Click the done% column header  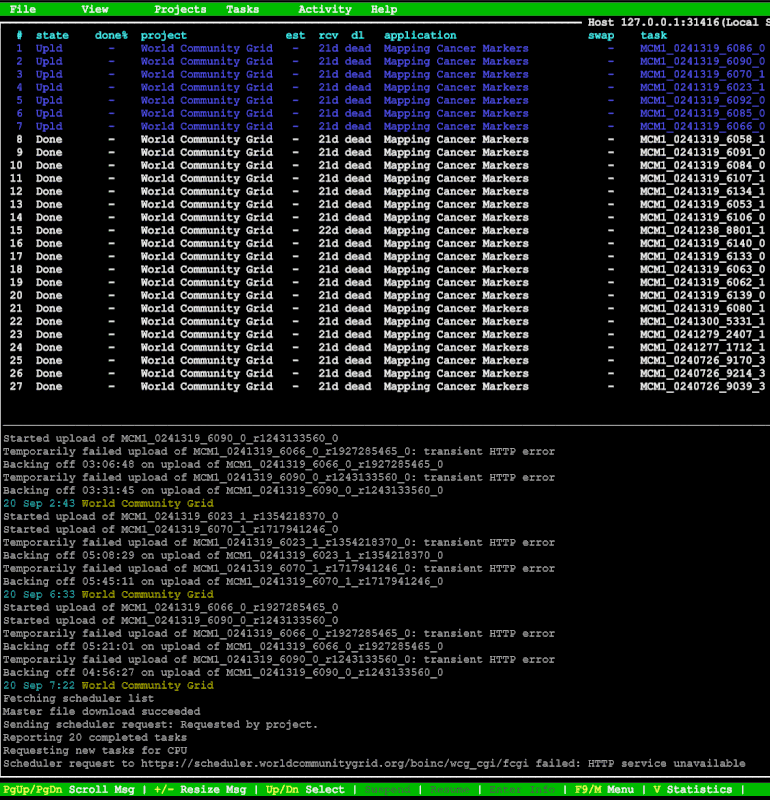111,35
